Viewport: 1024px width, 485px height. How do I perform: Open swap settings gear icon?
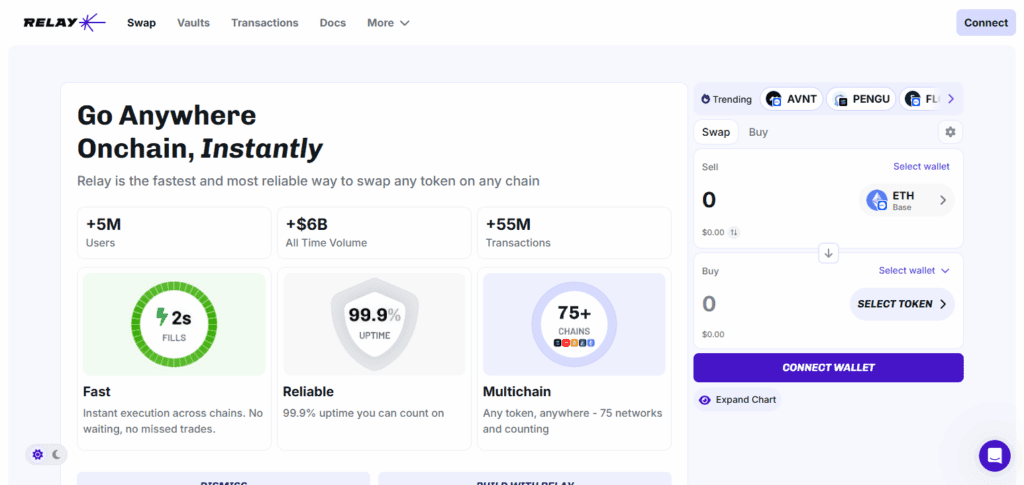[x=950, y=132]
